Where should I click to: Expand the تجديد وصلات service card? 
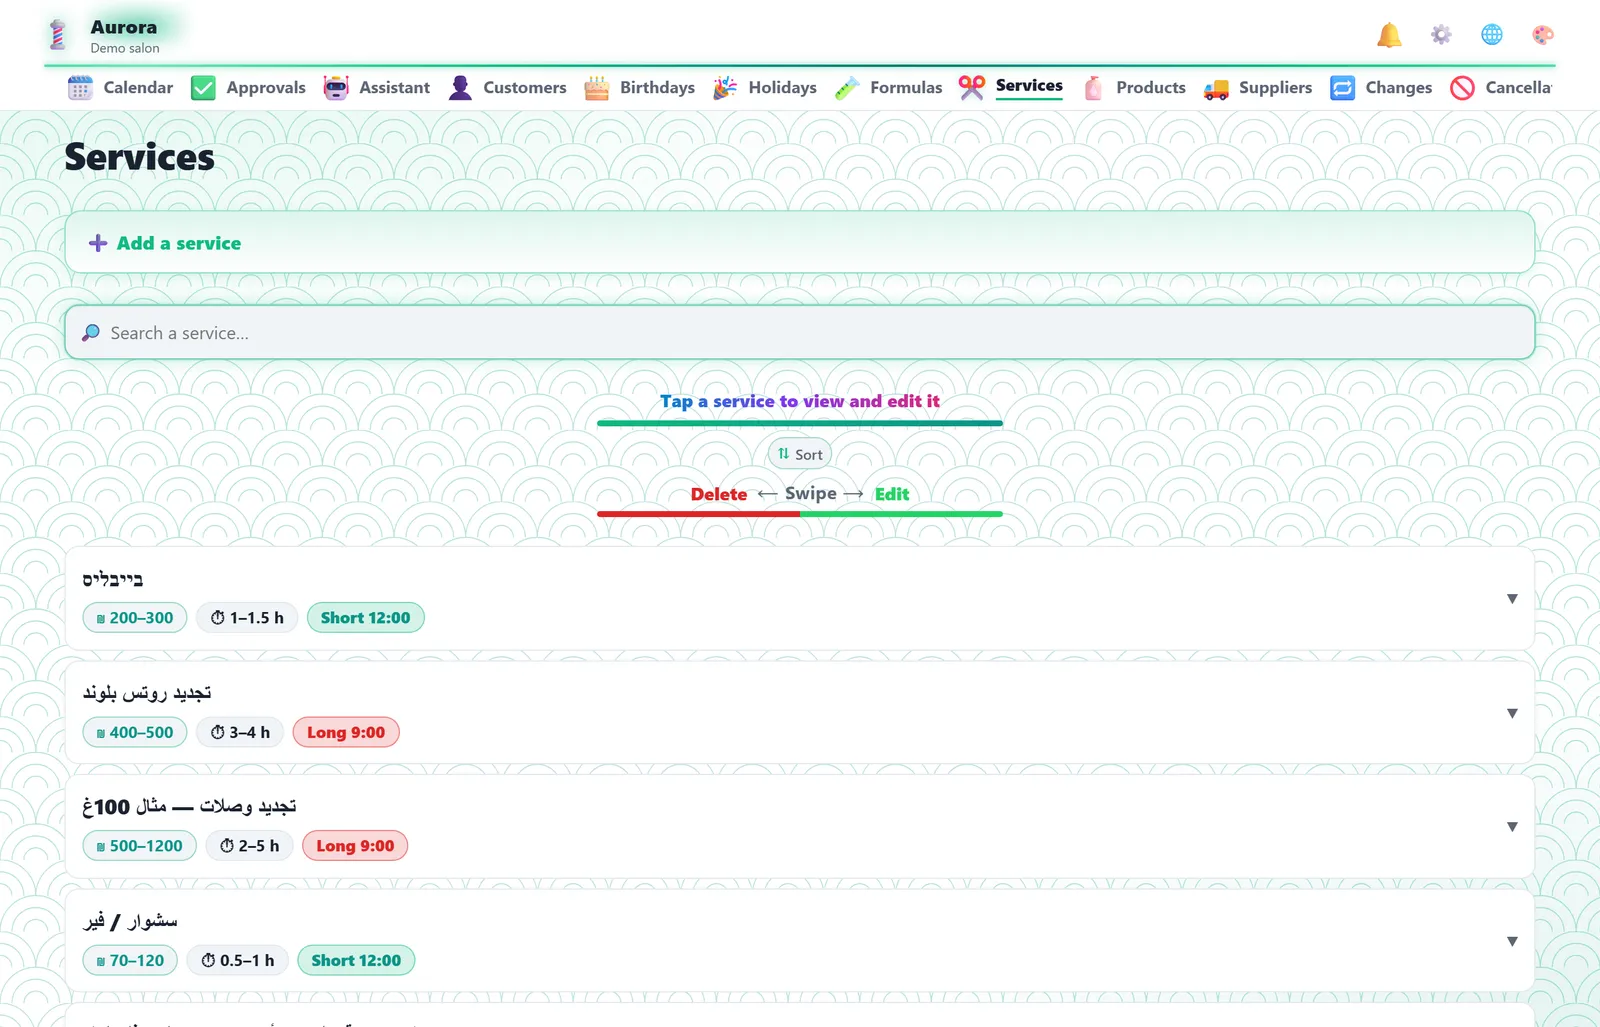coord(1512,827)
